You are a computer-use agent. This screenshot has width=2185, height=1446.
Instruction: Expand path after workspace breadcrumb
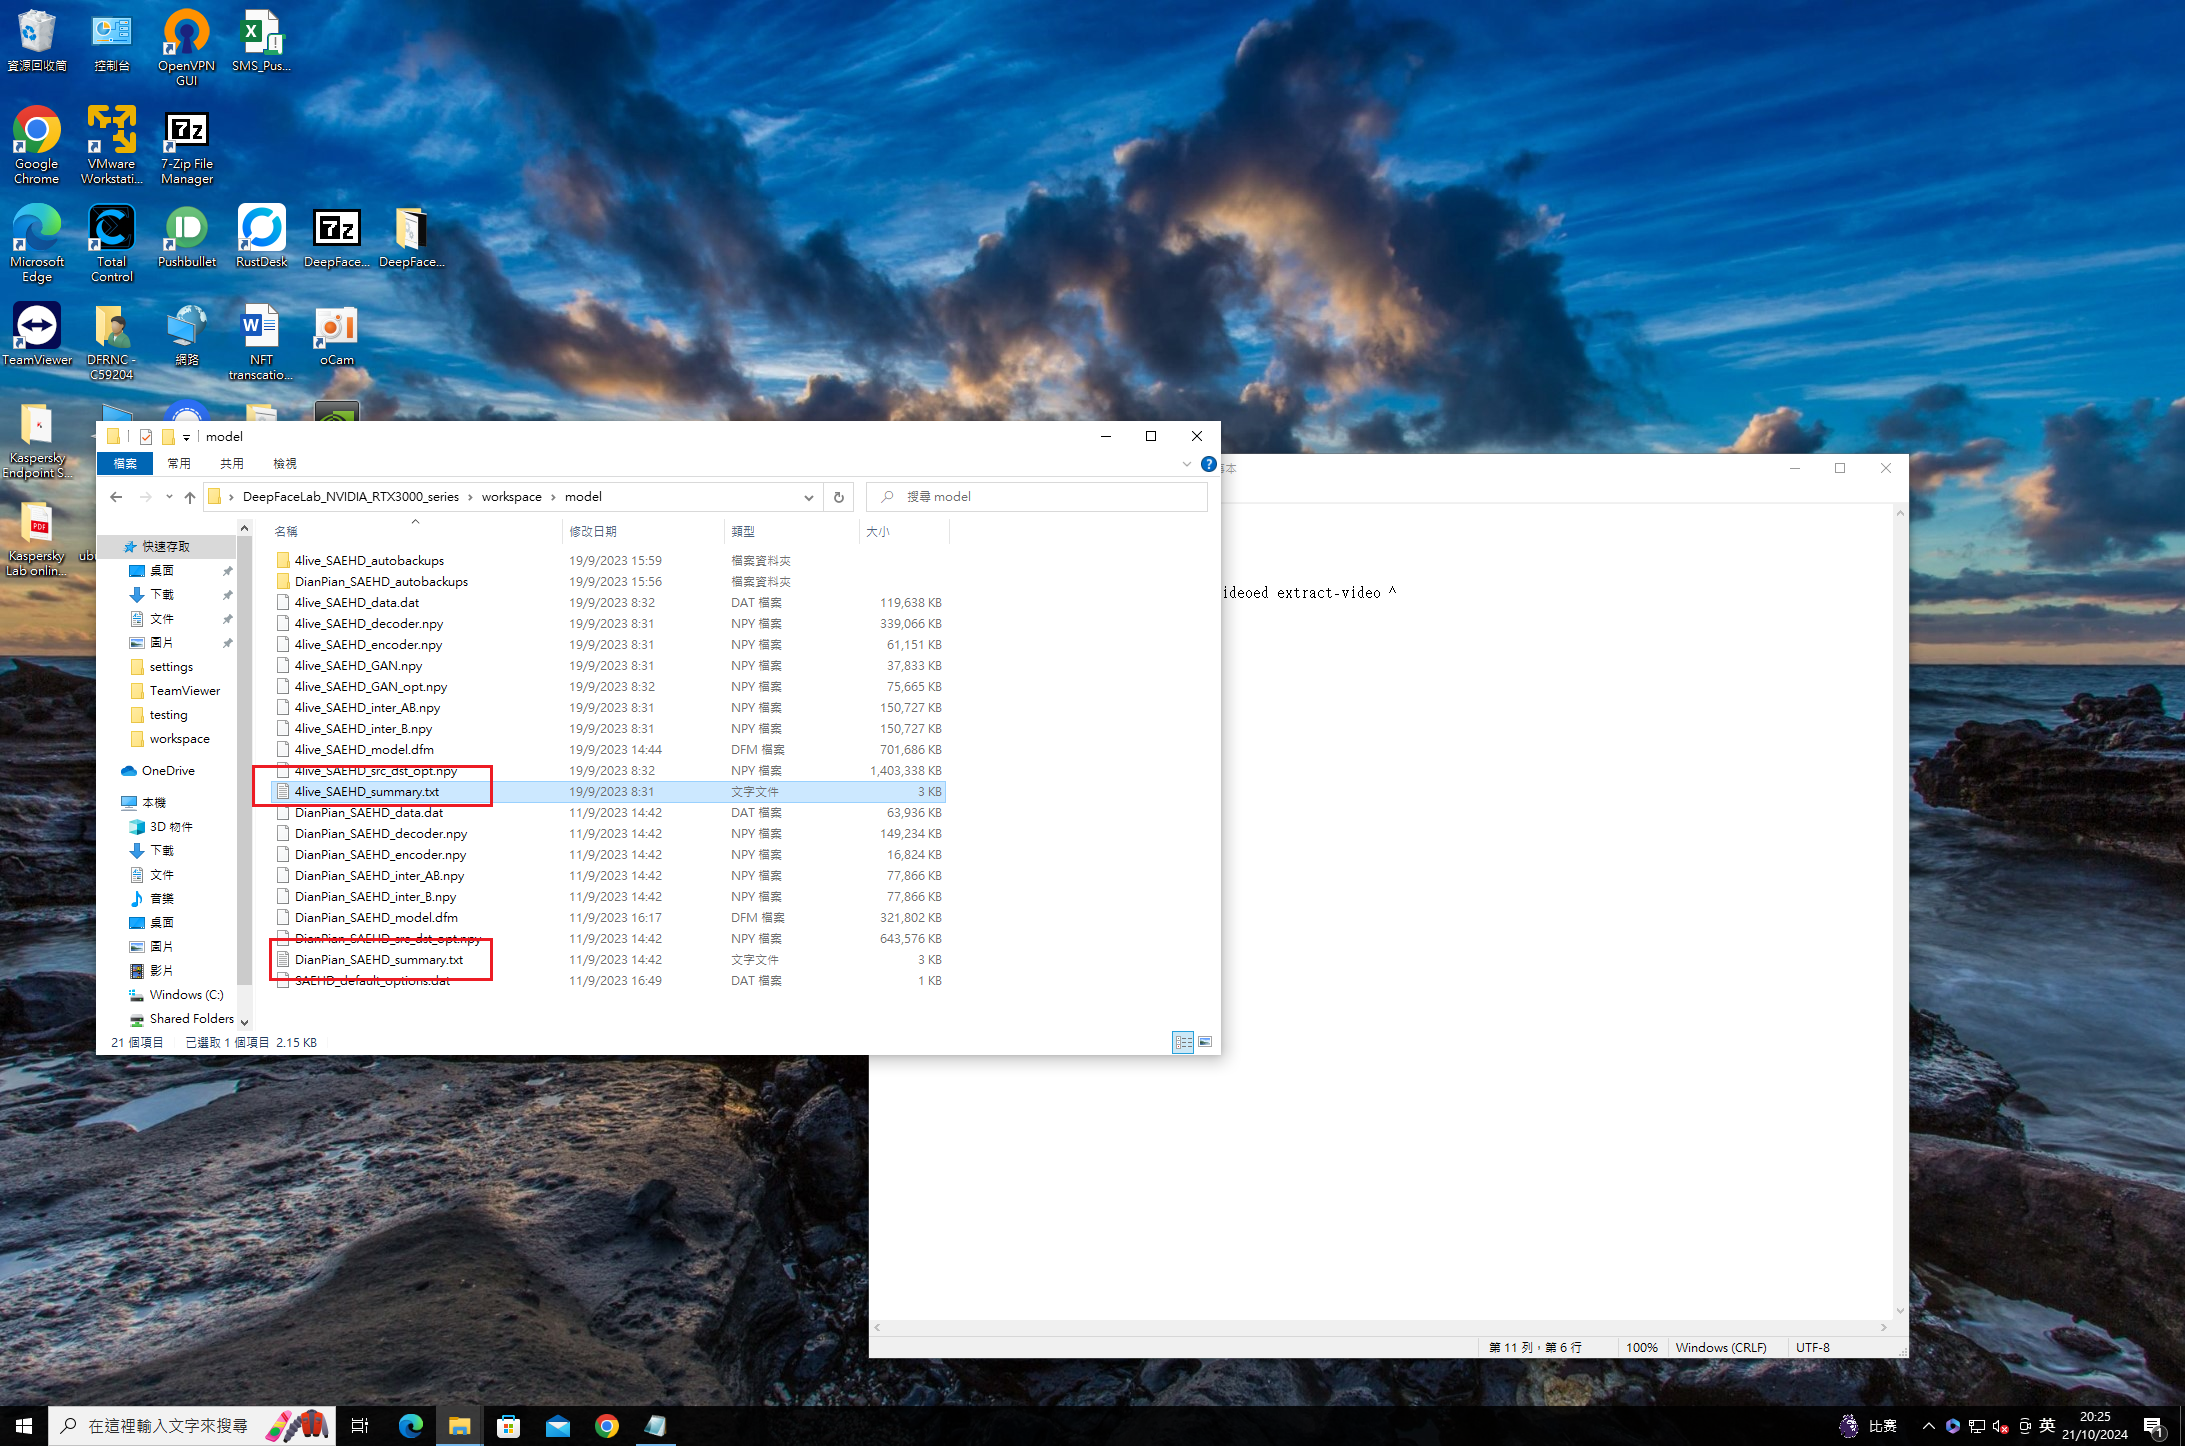click(x=553, y=497)
